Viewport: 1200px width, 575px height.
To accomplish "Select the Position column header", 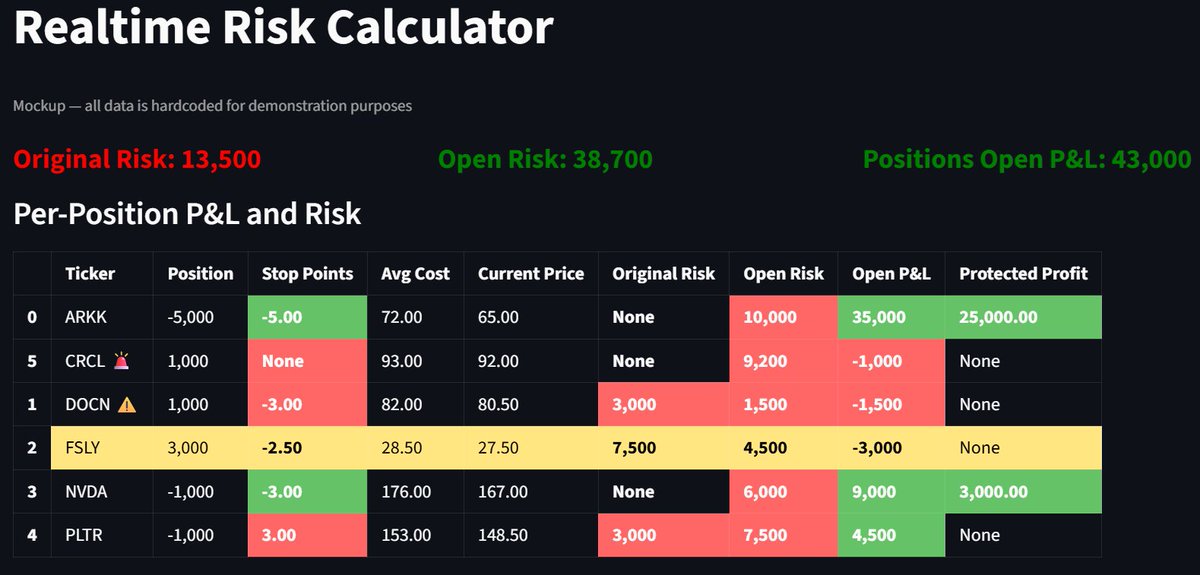I will pyautogui.click(x=200, y=273).
